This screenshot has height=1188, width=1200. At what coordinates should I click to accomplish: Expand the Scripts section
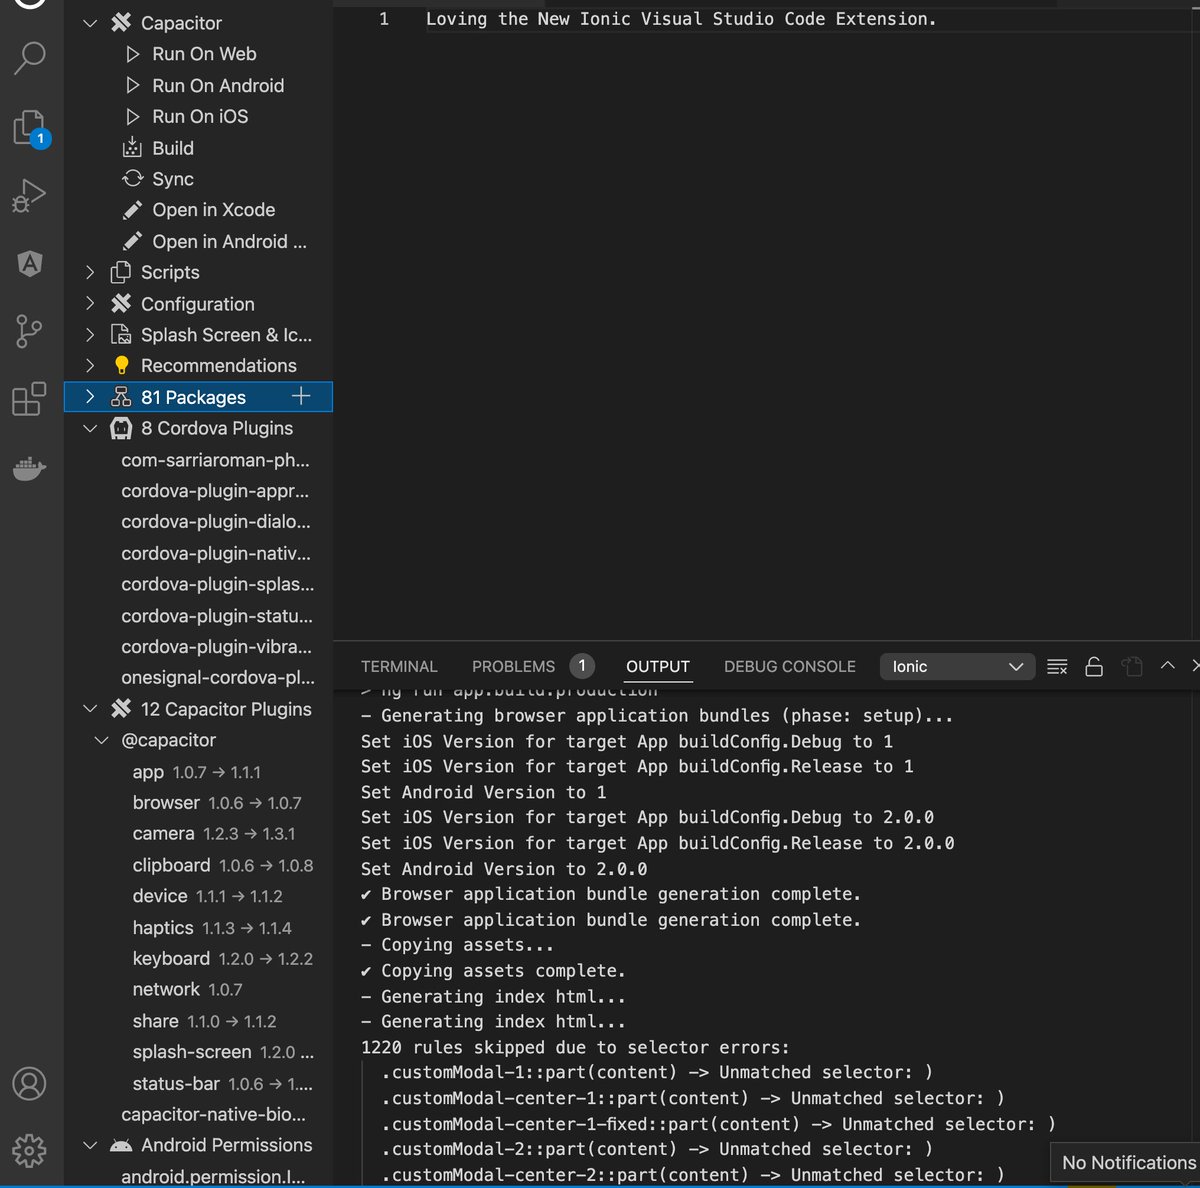pos(90,272)
